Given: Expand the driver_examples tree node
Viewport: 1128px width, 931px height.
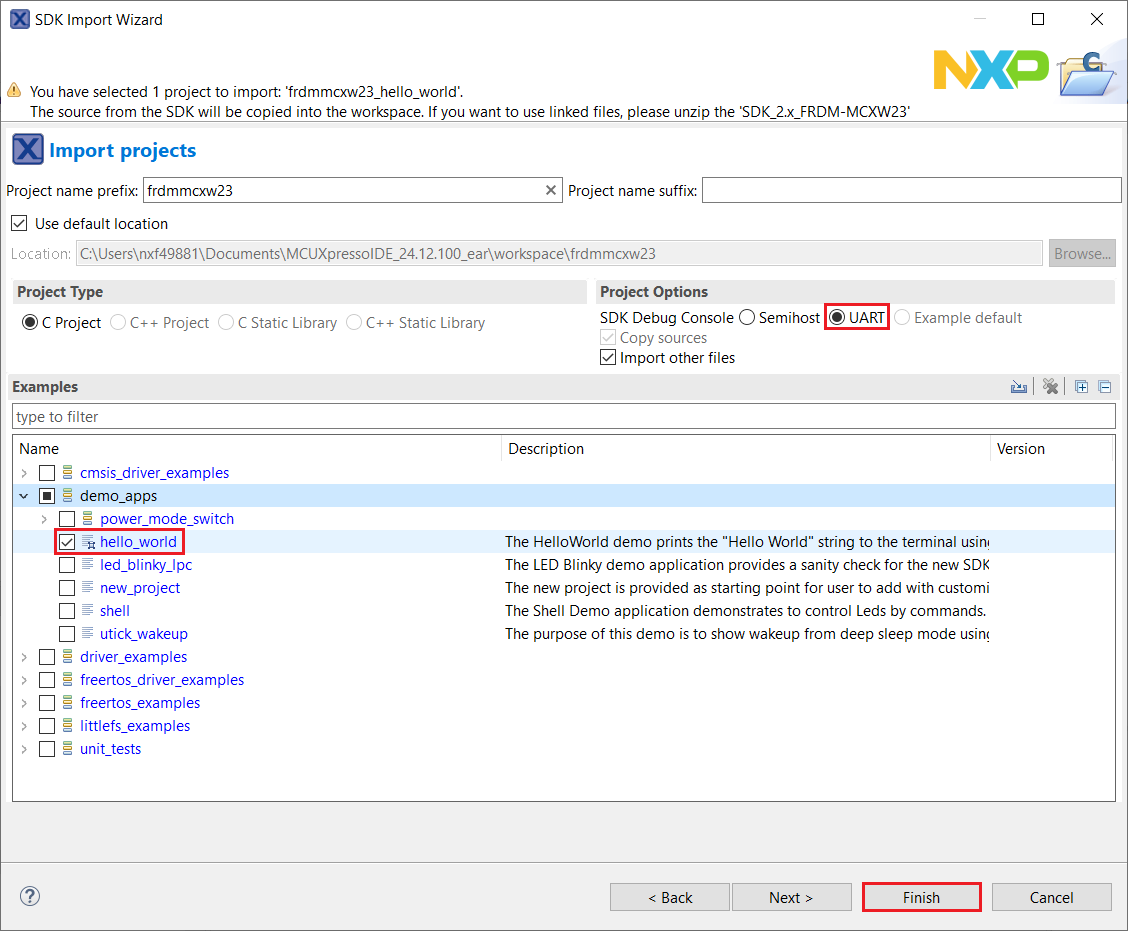Looking at the screenshot, I should tap(24, 657).
